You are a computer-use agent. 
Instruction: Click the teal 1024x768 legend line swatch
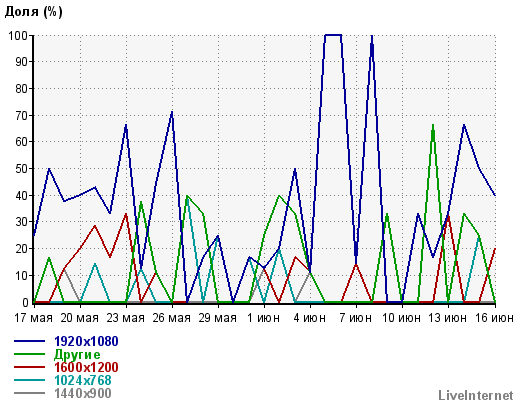(x=29, y=380)
